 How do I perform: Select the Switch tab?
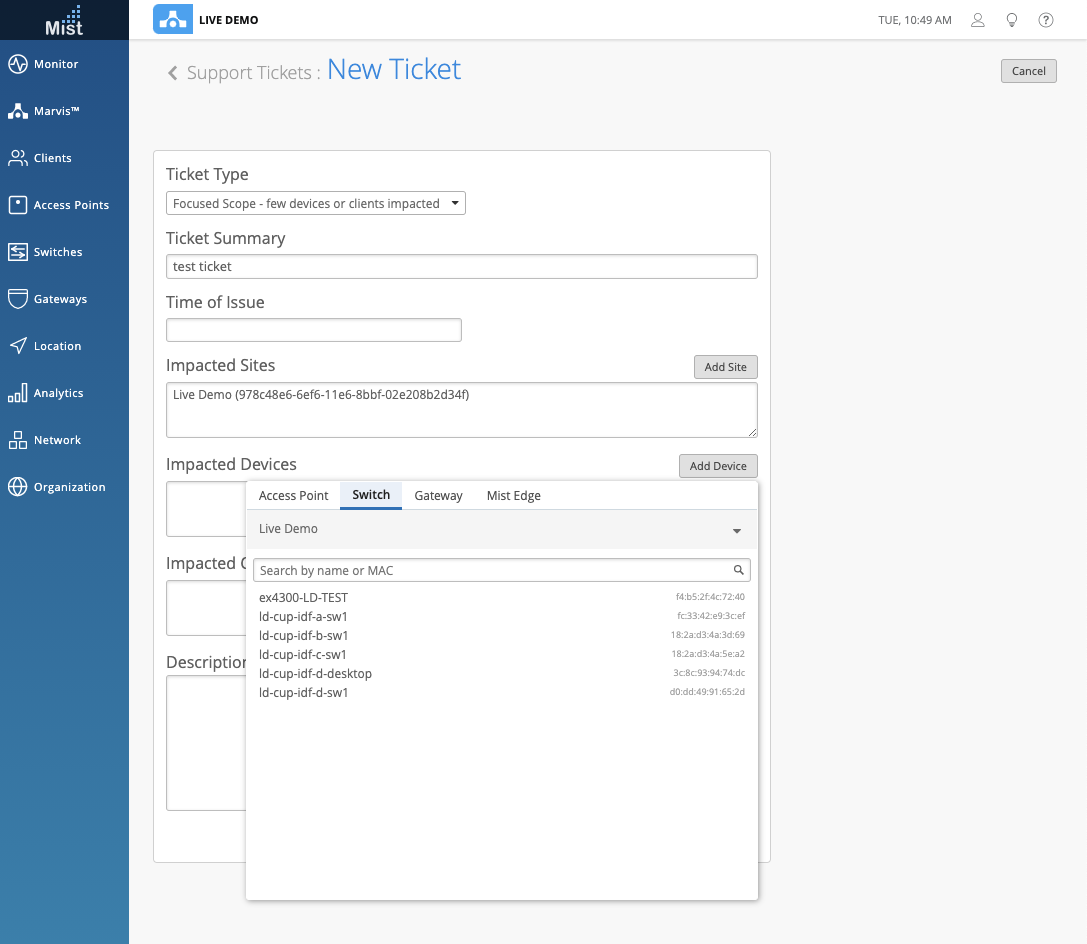tap(371, 495)
